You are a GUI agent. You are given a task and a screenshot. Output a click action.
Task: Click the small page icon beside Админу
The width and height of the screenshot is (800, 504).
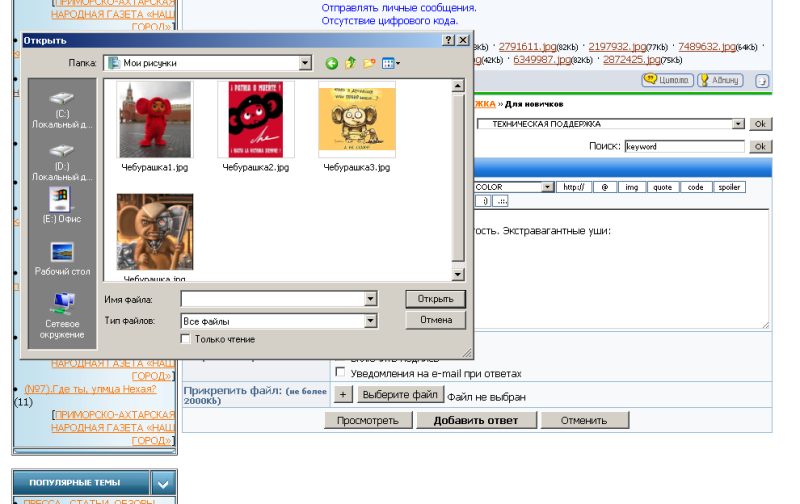(762, 81)
